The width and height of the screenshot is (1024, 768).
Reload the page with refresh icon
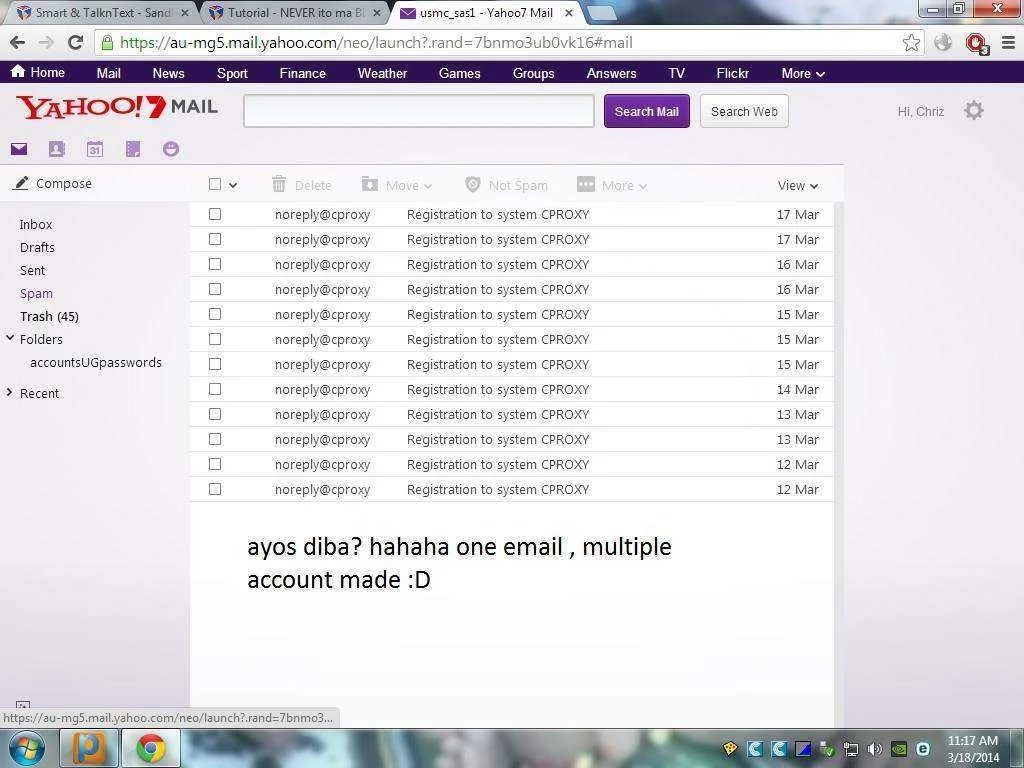click(x=75, y=43)
